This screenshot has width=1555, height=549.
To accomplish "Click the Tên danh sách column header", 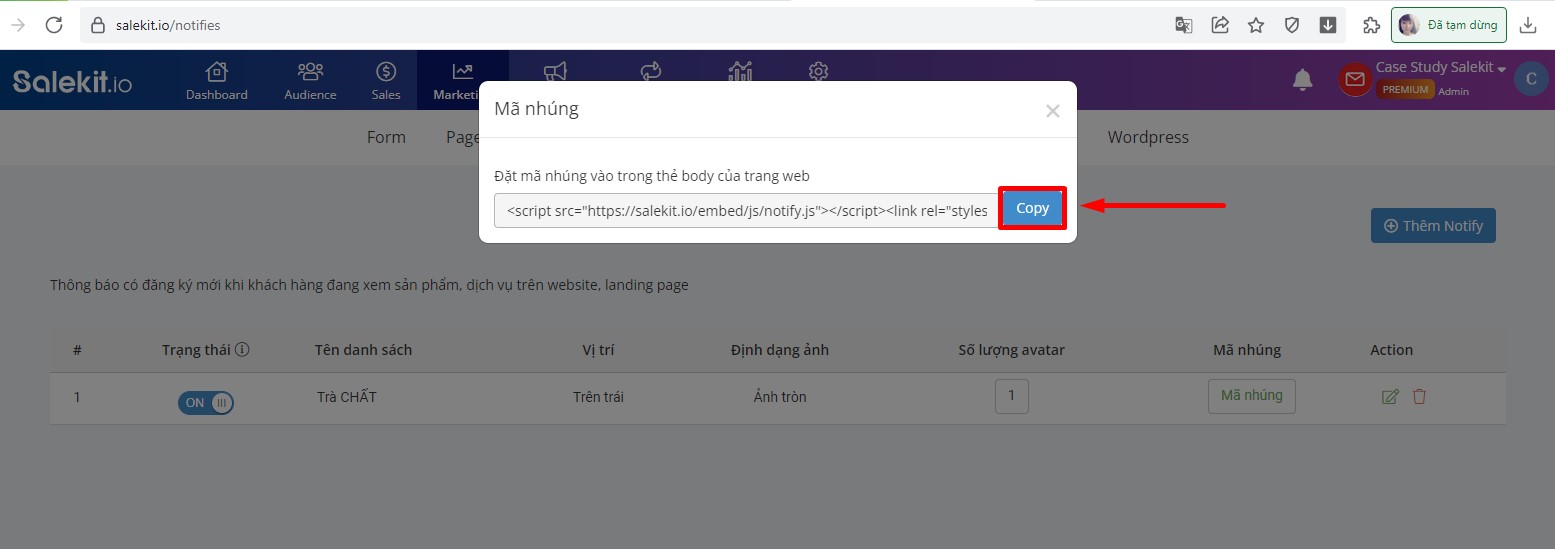I will pos(363,350).
